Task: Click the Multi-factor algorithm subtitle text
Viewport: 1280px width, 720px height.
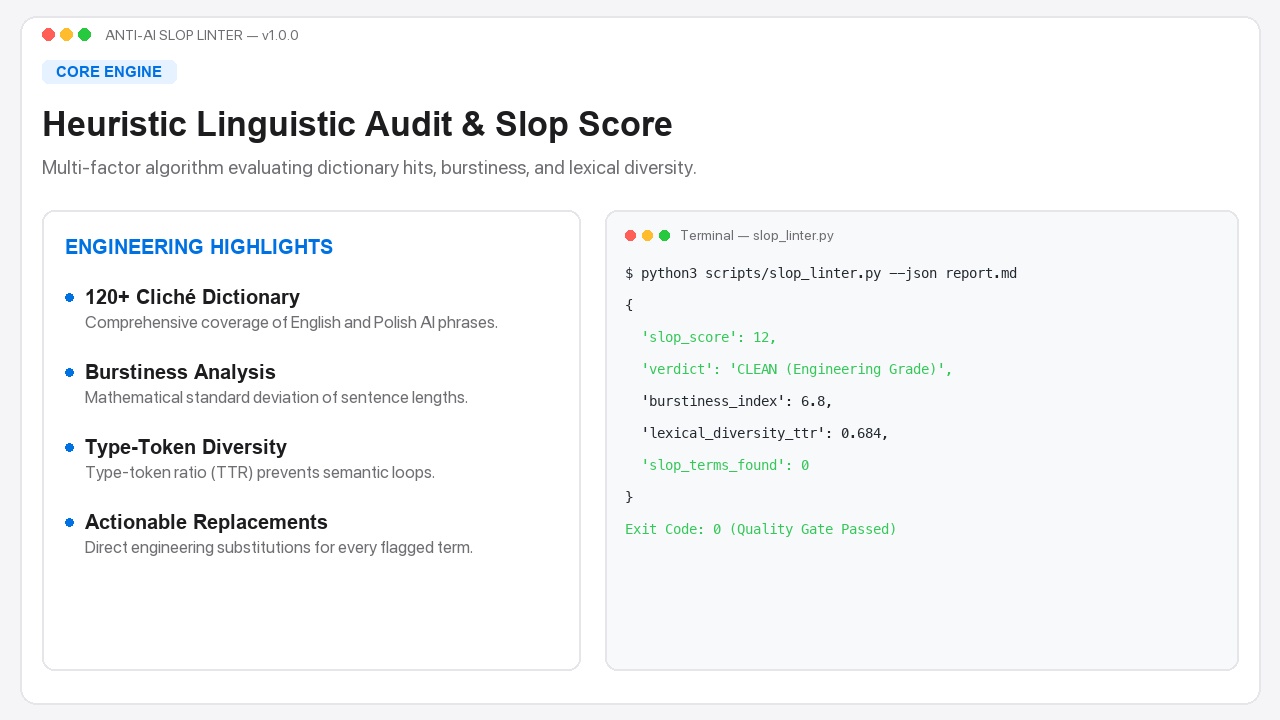Action: click(369, 168)
